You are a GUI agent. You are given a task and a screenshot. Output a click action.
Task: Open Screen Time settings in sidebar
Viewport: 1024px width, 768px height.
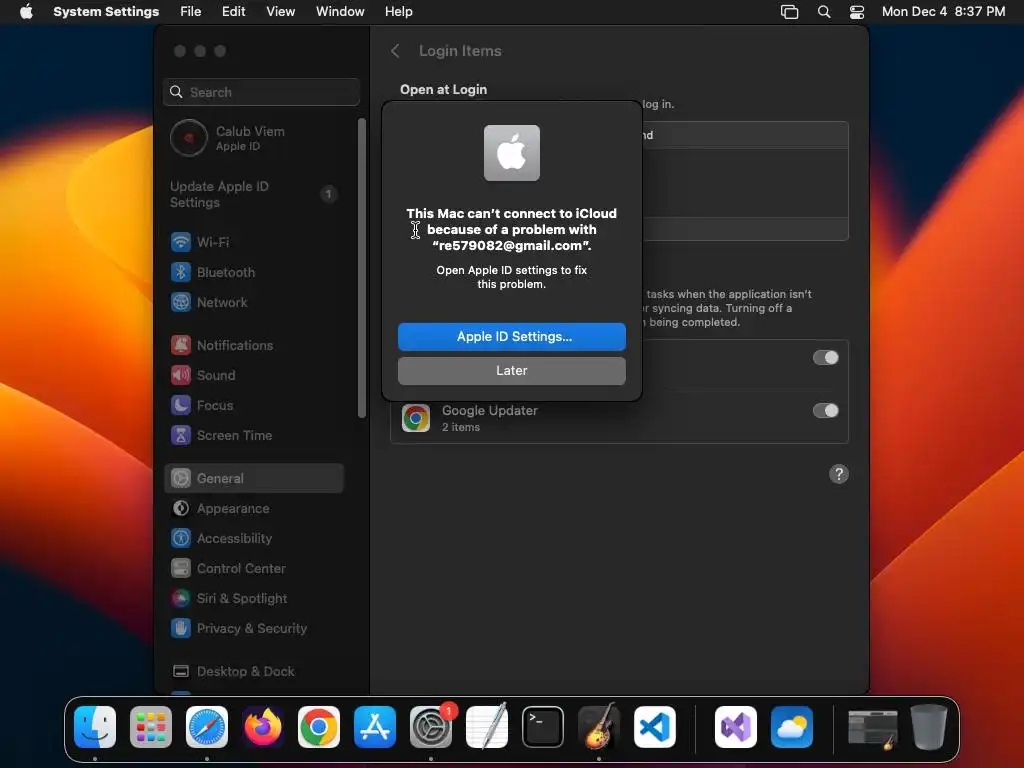coord(253,436)
